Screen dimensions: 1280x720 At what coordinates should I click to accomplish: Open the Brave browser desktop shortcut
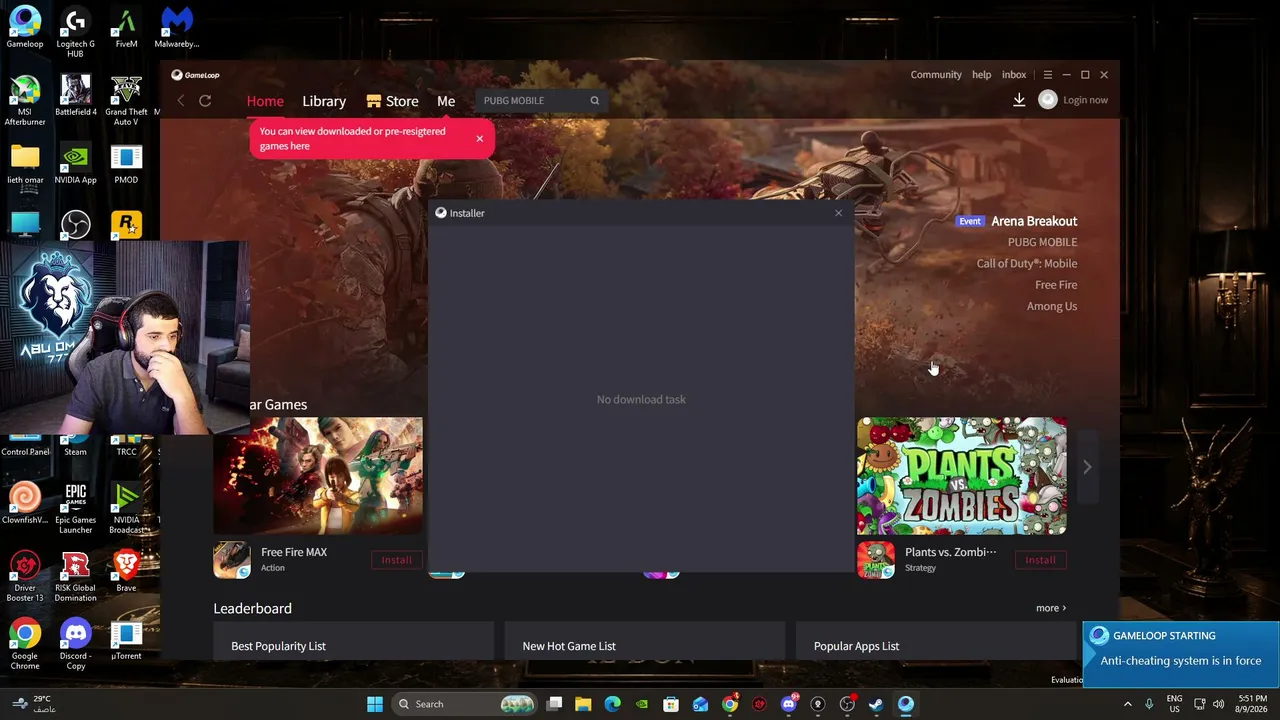coord(126,572)
